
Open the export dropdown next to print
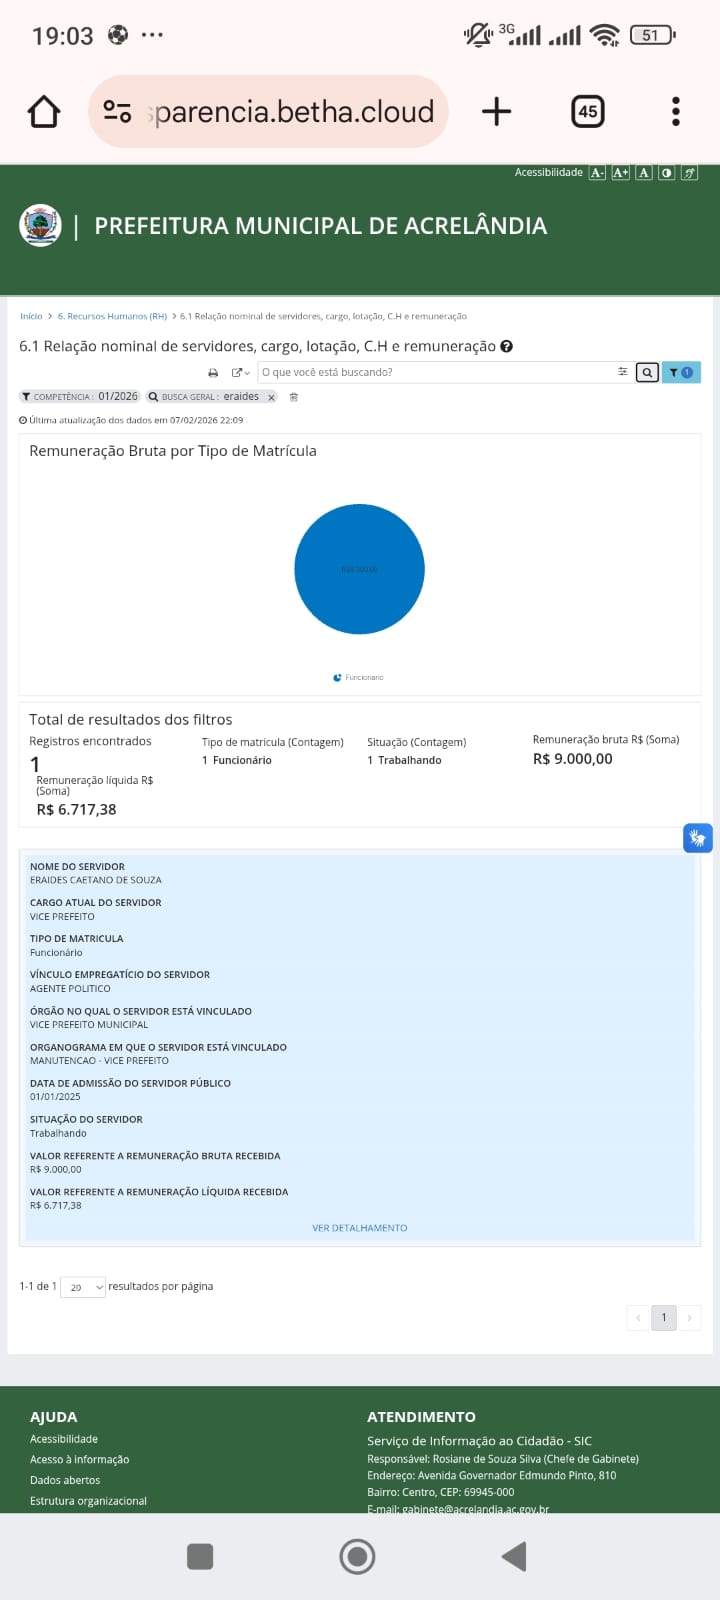(x=240, y=373)
